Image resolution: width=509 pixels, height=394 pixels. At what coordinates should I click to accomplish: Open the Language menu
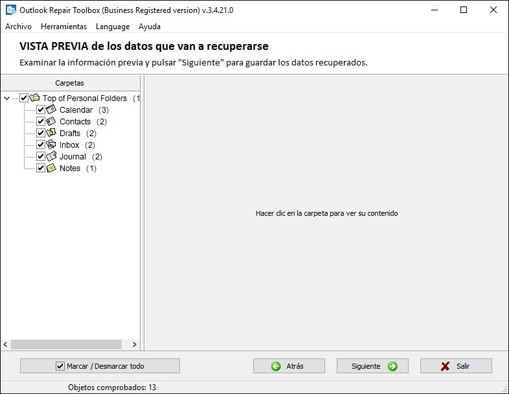112,26
